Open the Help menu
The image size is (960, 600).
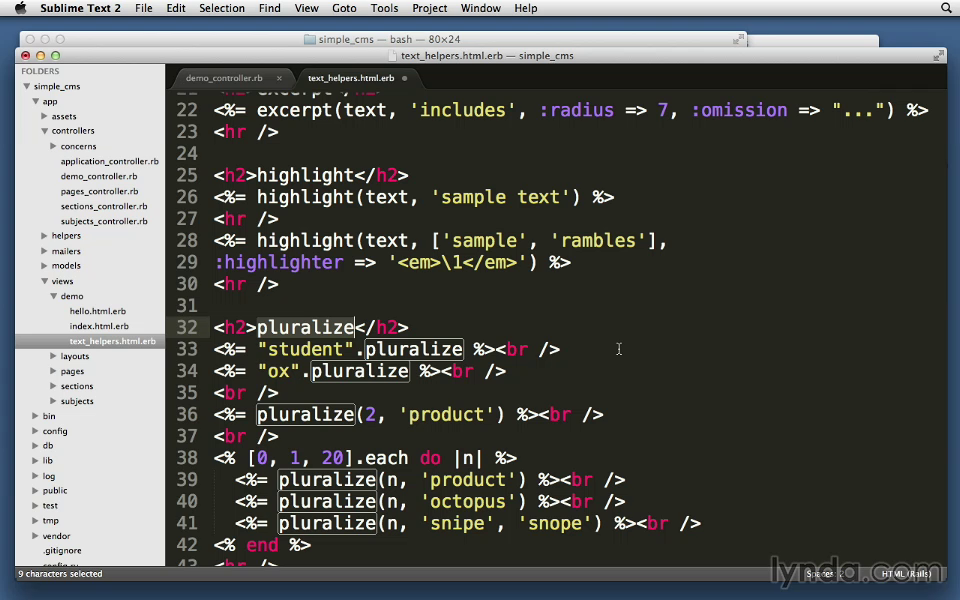(x=525, y=8)
